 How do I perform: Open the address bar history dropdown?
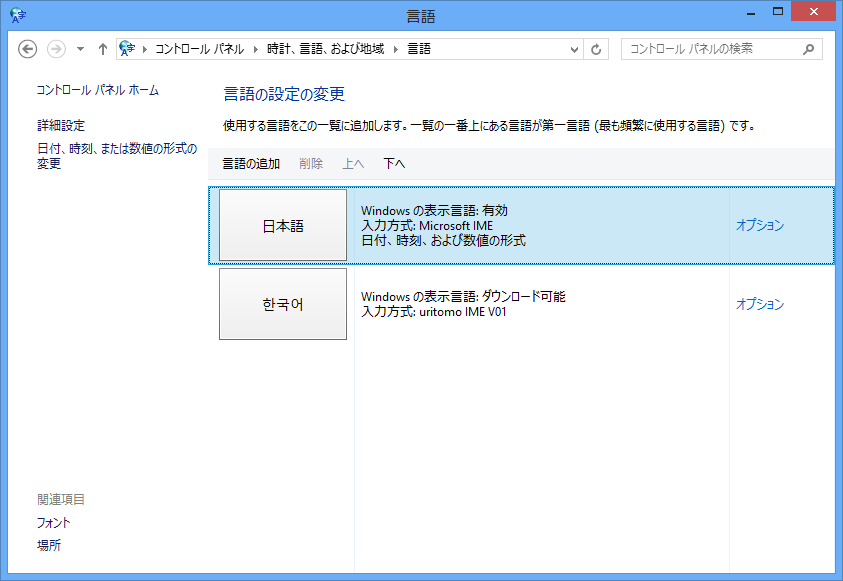tap(574, 49)
